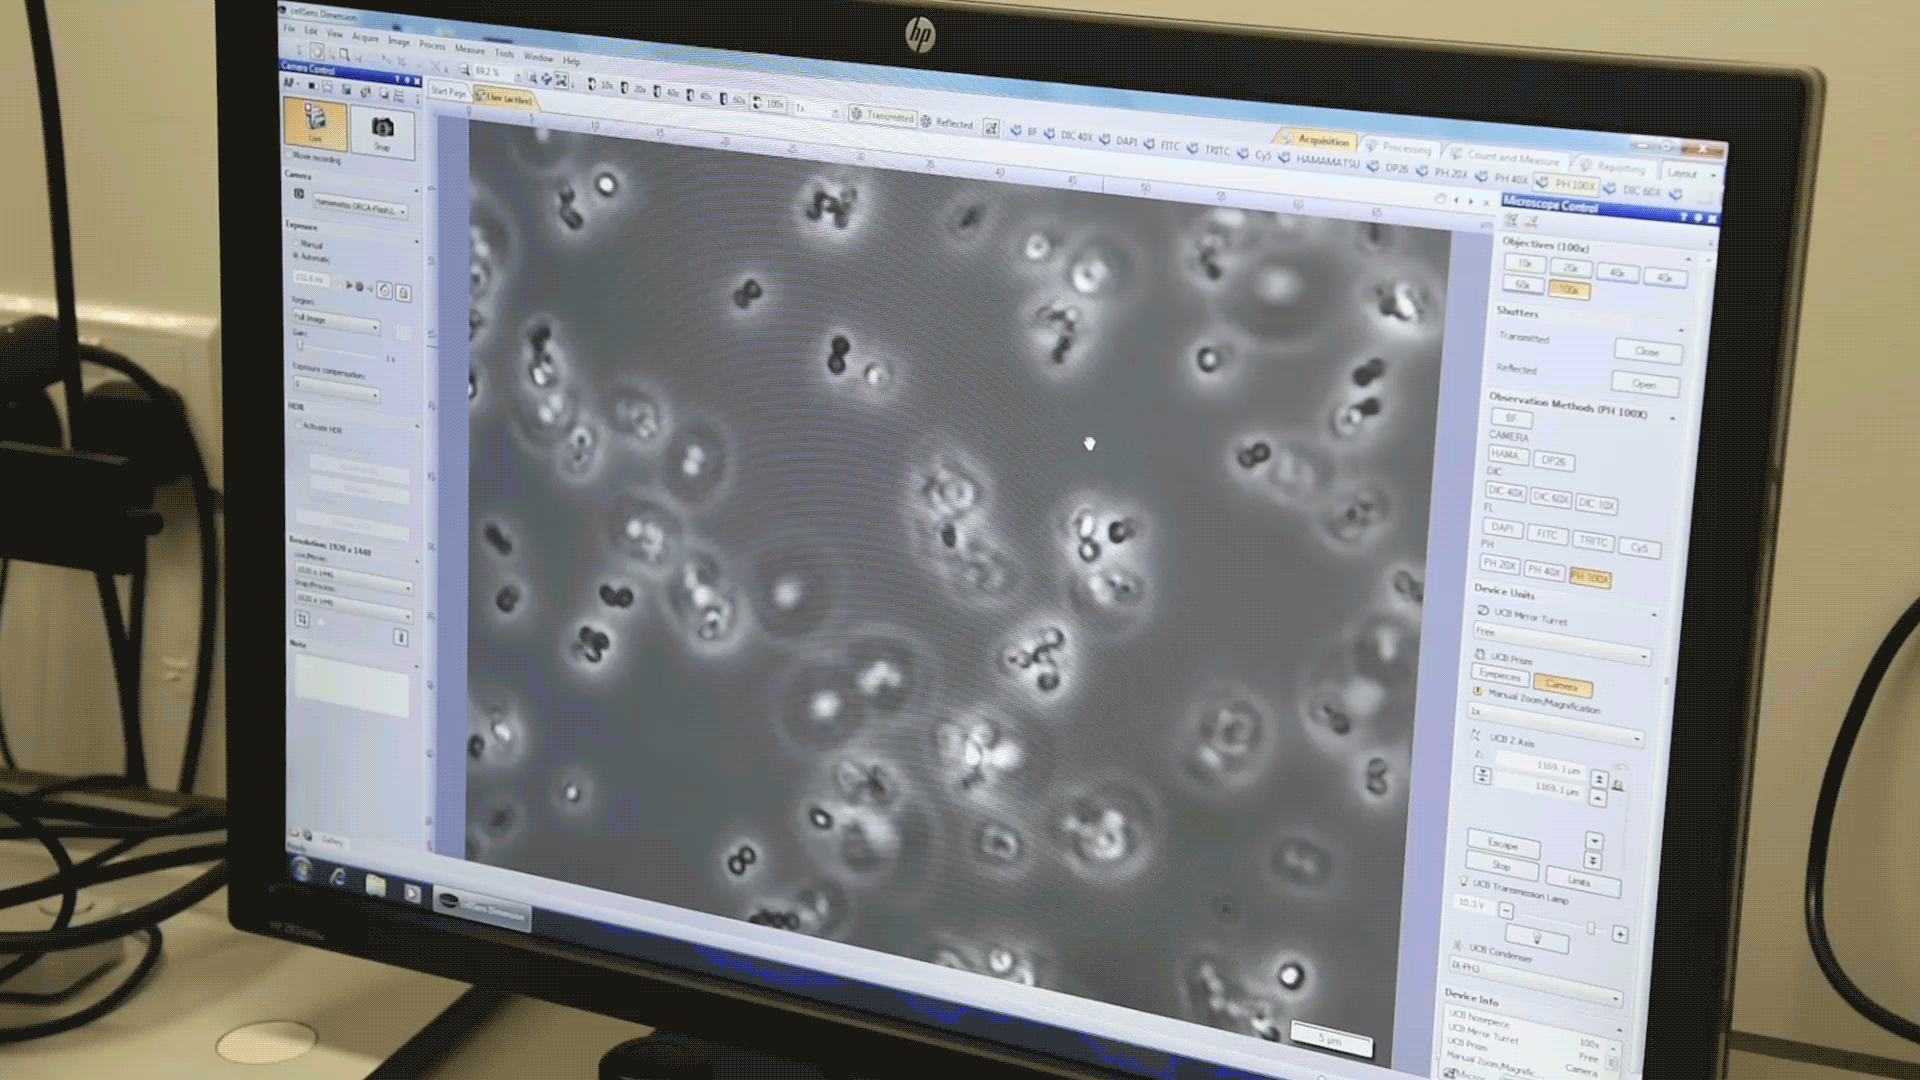The height and width of the screenshot is (1080, 1920).
Task: Decrease lamp voltage with minus button
Action: [x=1506, y=910]
